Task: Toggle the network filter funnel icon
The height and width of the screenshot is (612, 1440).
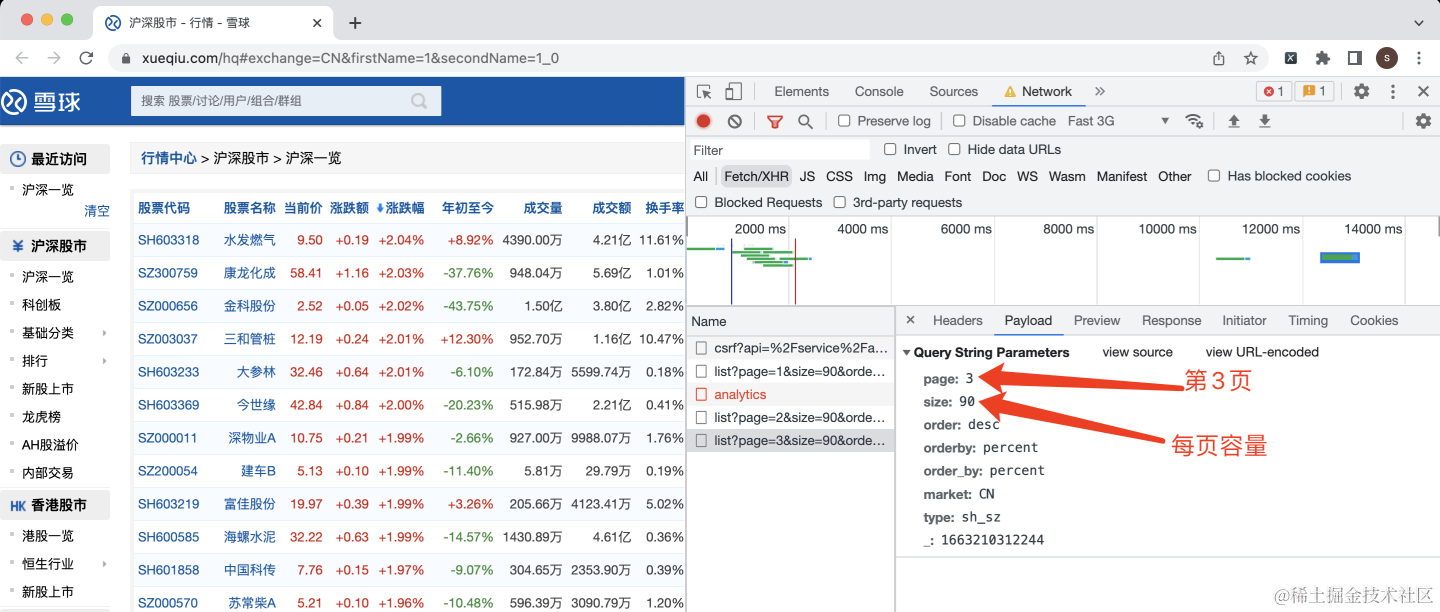Action: [x=774, y=121]
